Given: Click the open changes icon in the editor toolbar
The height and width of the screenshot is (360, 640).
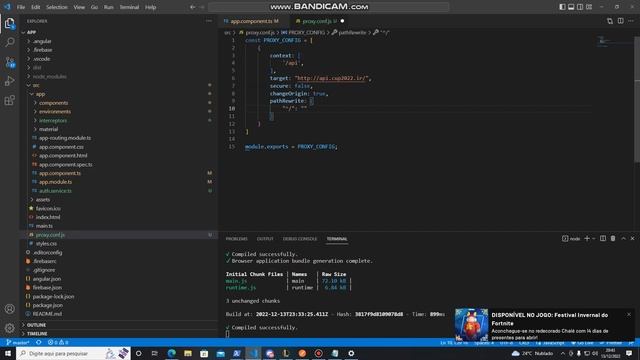Looking at the screenshot, I should 610,21.
